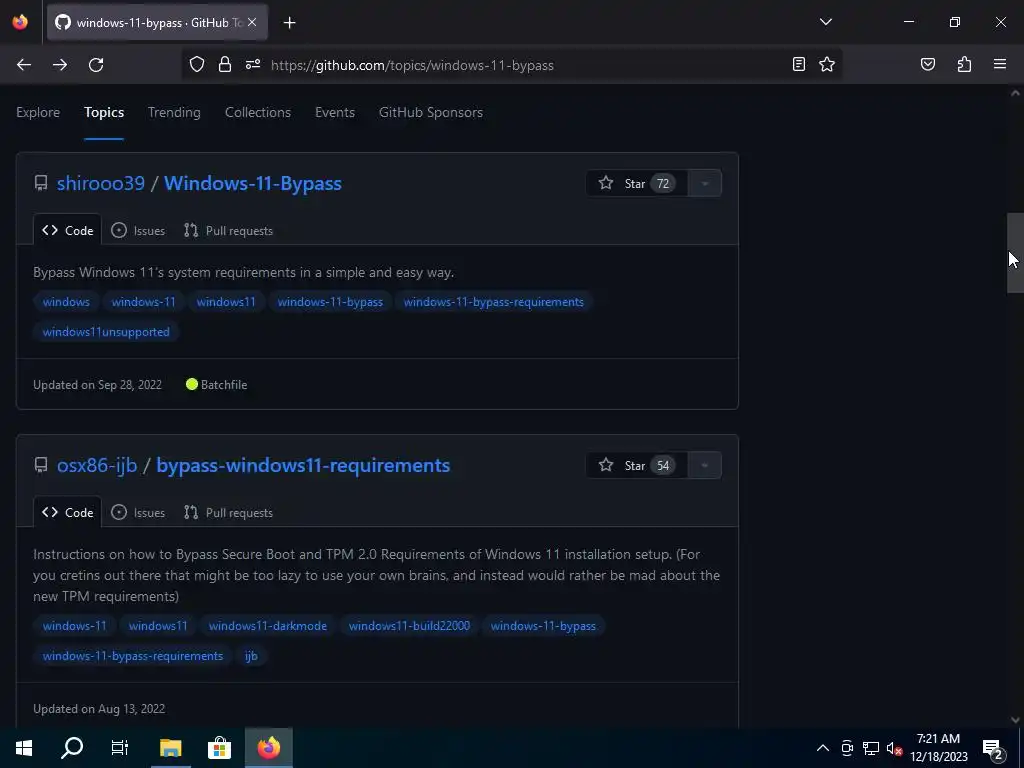Expand the star list dropdown beside Star 54
The height and width of the screenshot is (768, 1024).
(x=705, y=466)
